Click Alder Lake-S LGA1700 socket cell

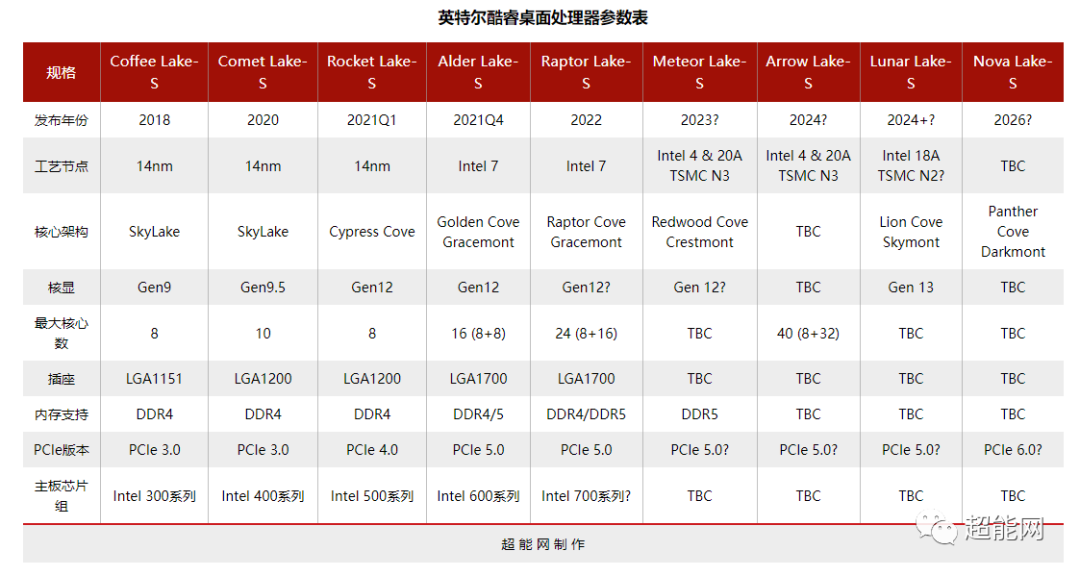478,379
